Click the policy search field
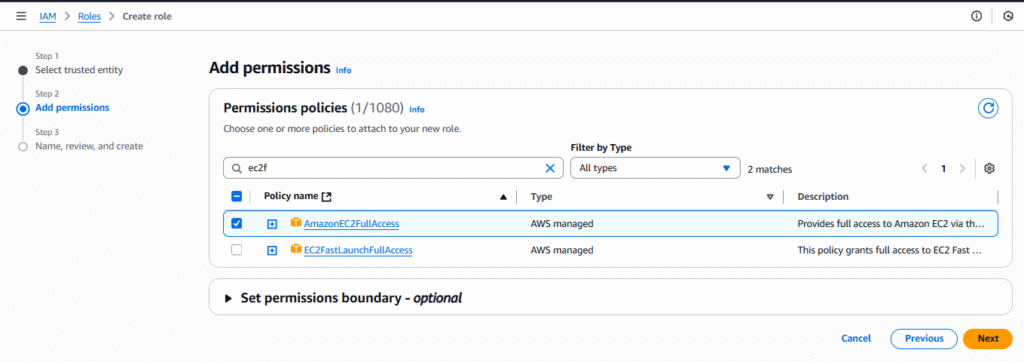 393,168
